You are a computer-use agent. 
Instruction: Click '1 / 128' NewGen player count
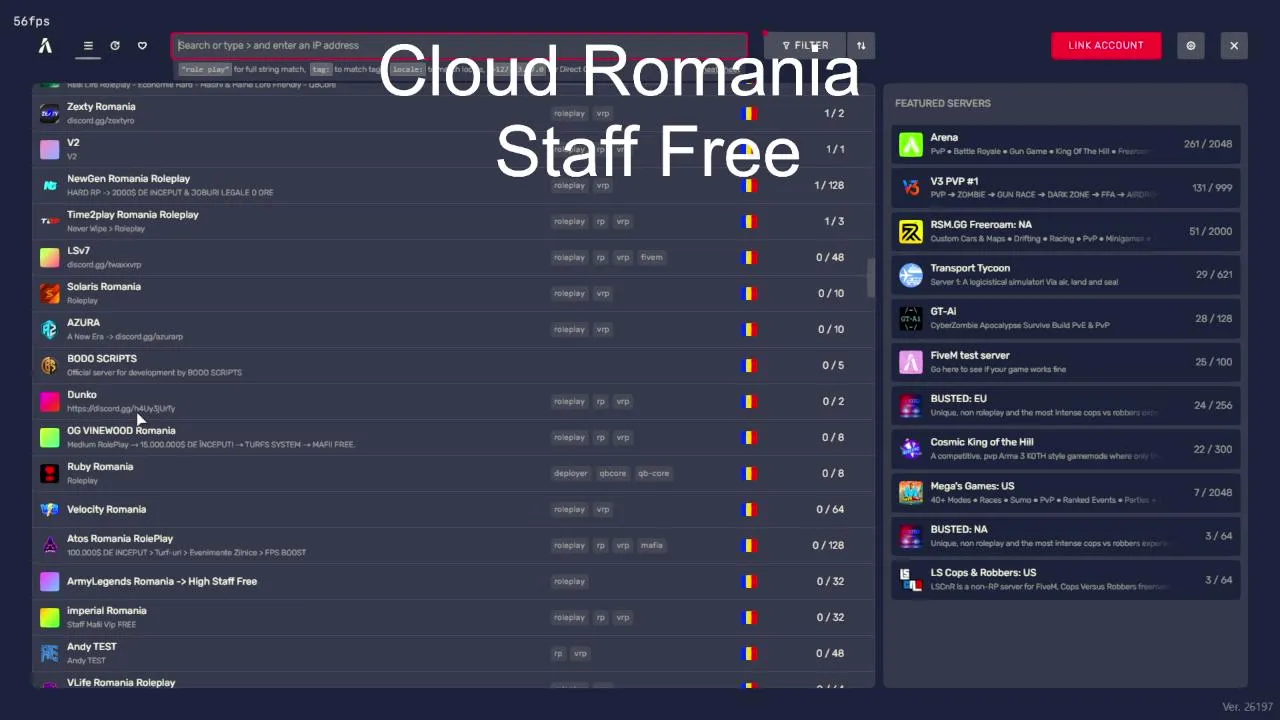pyautogui.click(x=829, y=185)
